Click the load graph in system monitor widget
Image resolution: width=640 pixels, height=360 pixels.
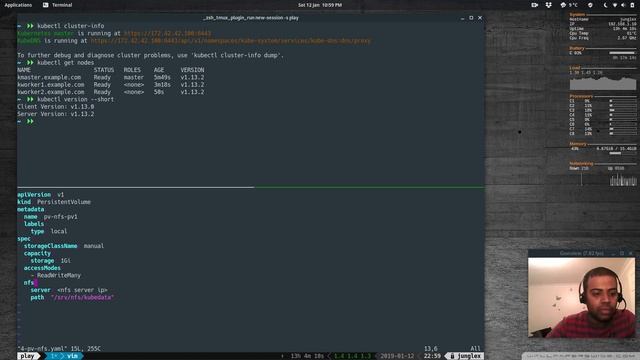coord(603,83)
